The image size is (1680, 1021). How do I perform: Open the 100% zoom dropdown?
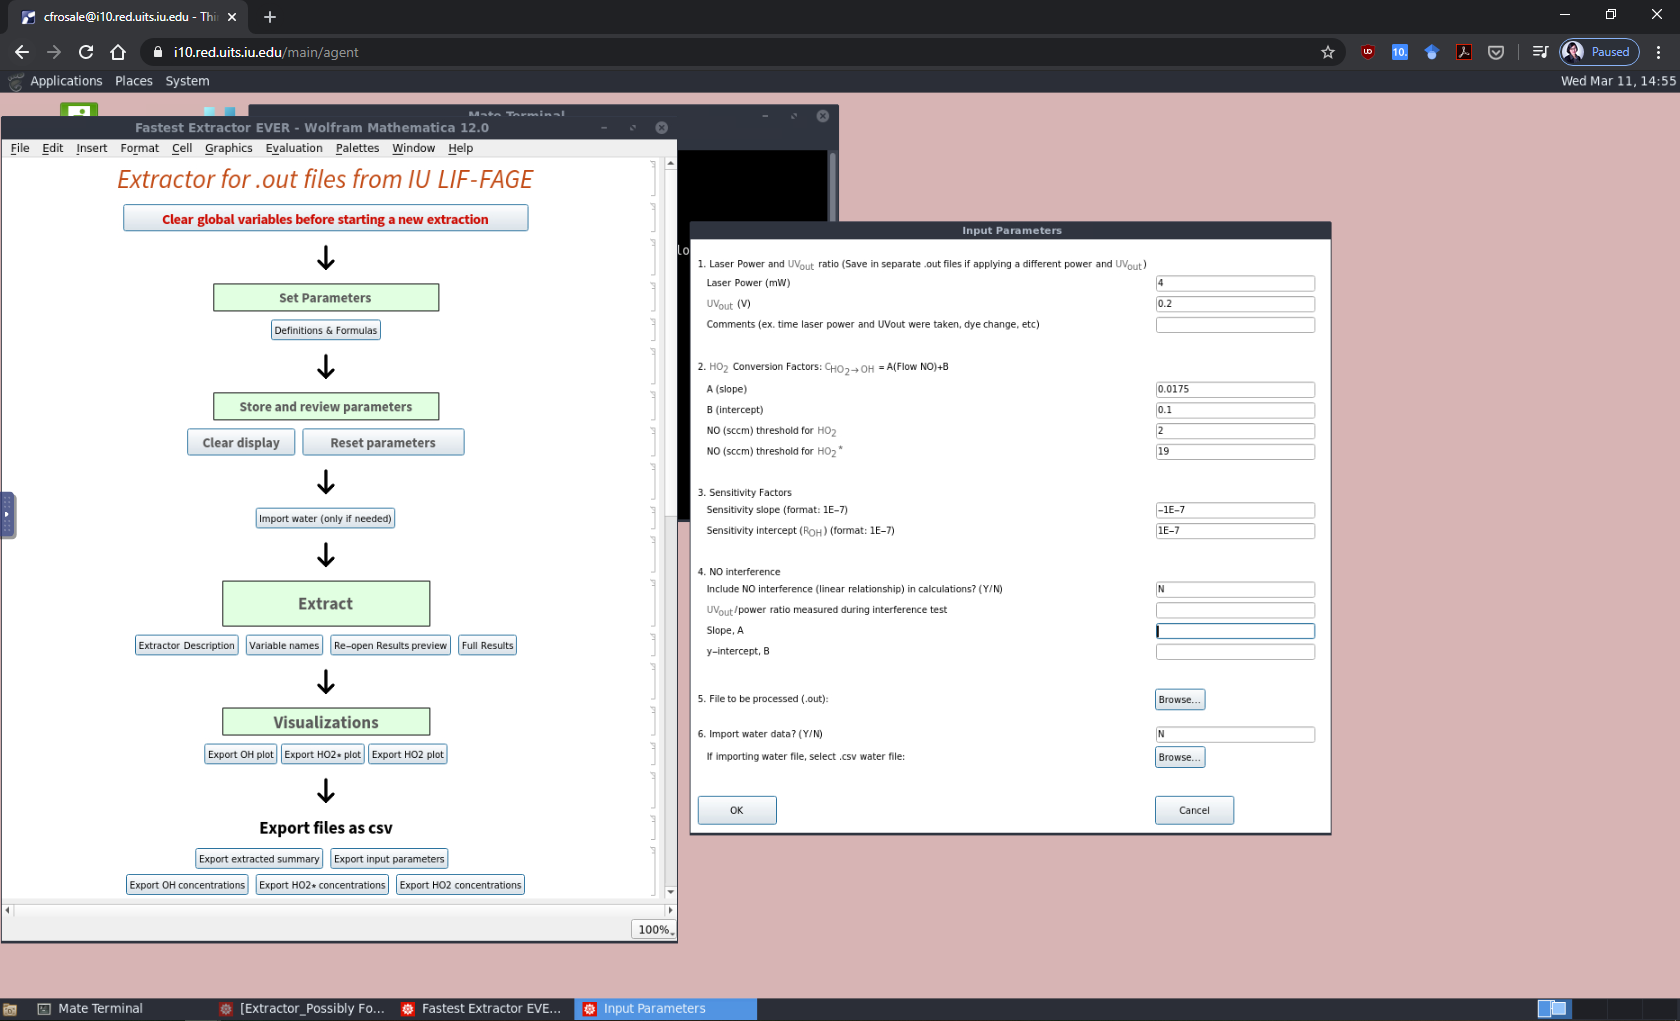click(x=655, y=929)
